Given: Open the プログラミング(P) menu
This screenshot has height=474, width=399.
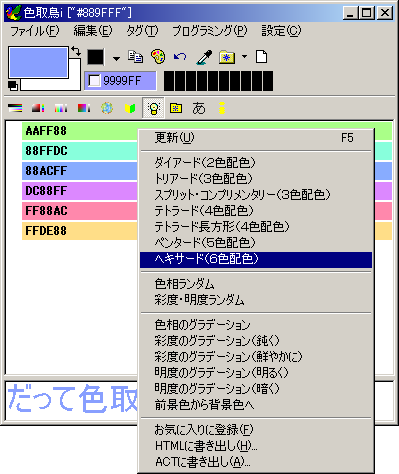Looking at the screenshot, I should (x=210, y=31).
